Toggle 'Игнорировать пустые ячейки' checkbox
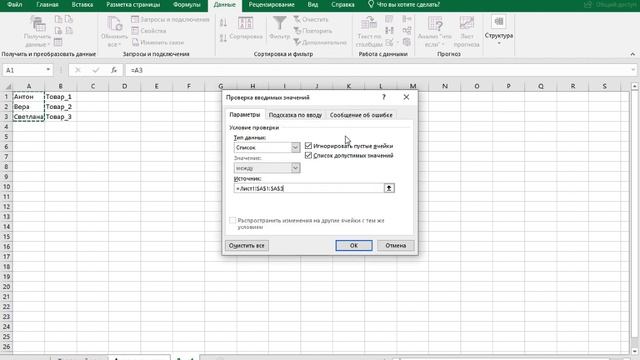The width and height of the screenshot is (640, 360). (308, 146)
